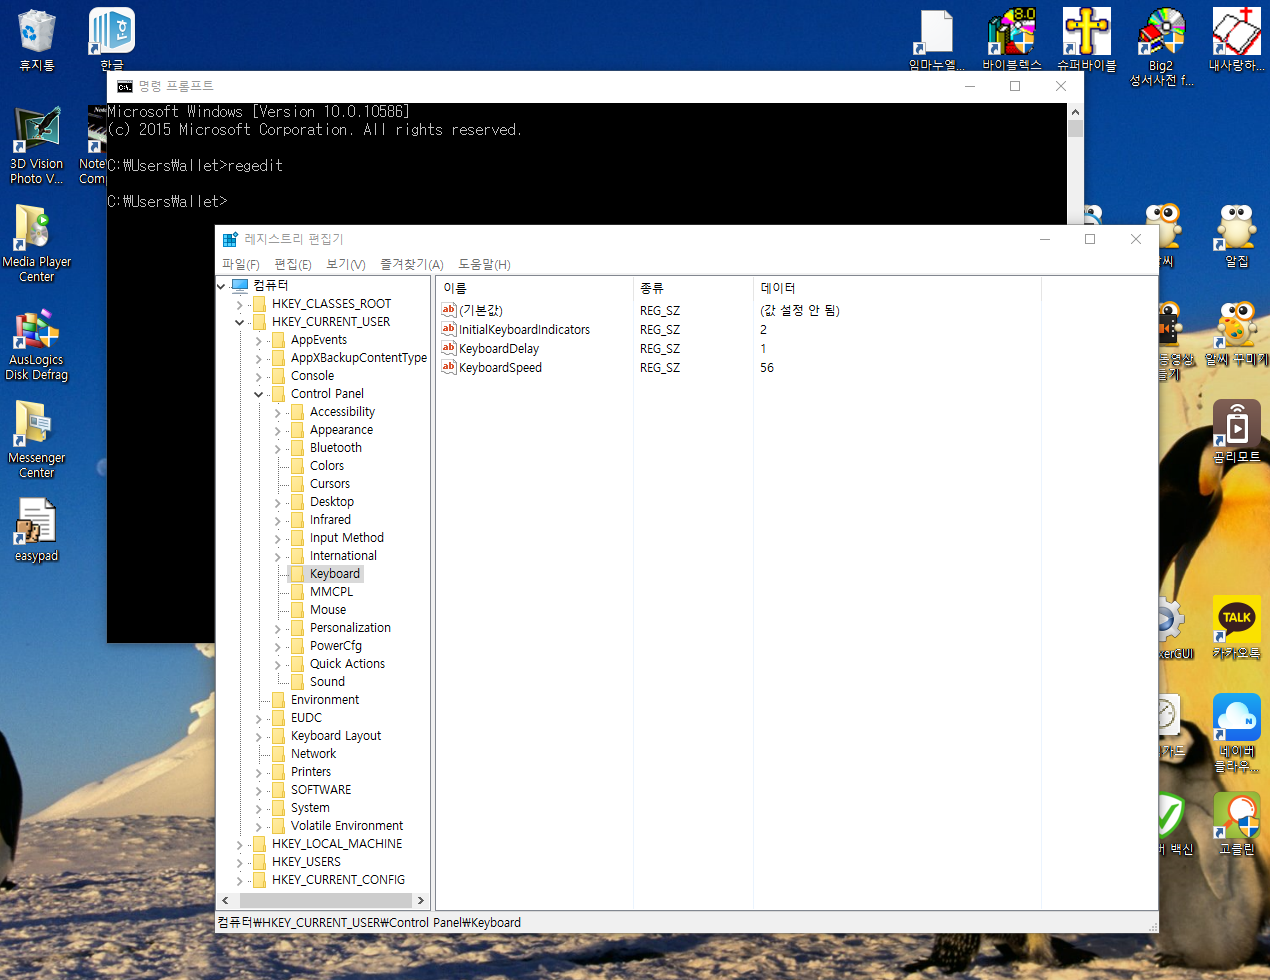1270x980 pixels.
Task: Open Media Player Center icon
Action: pos(36,244)
